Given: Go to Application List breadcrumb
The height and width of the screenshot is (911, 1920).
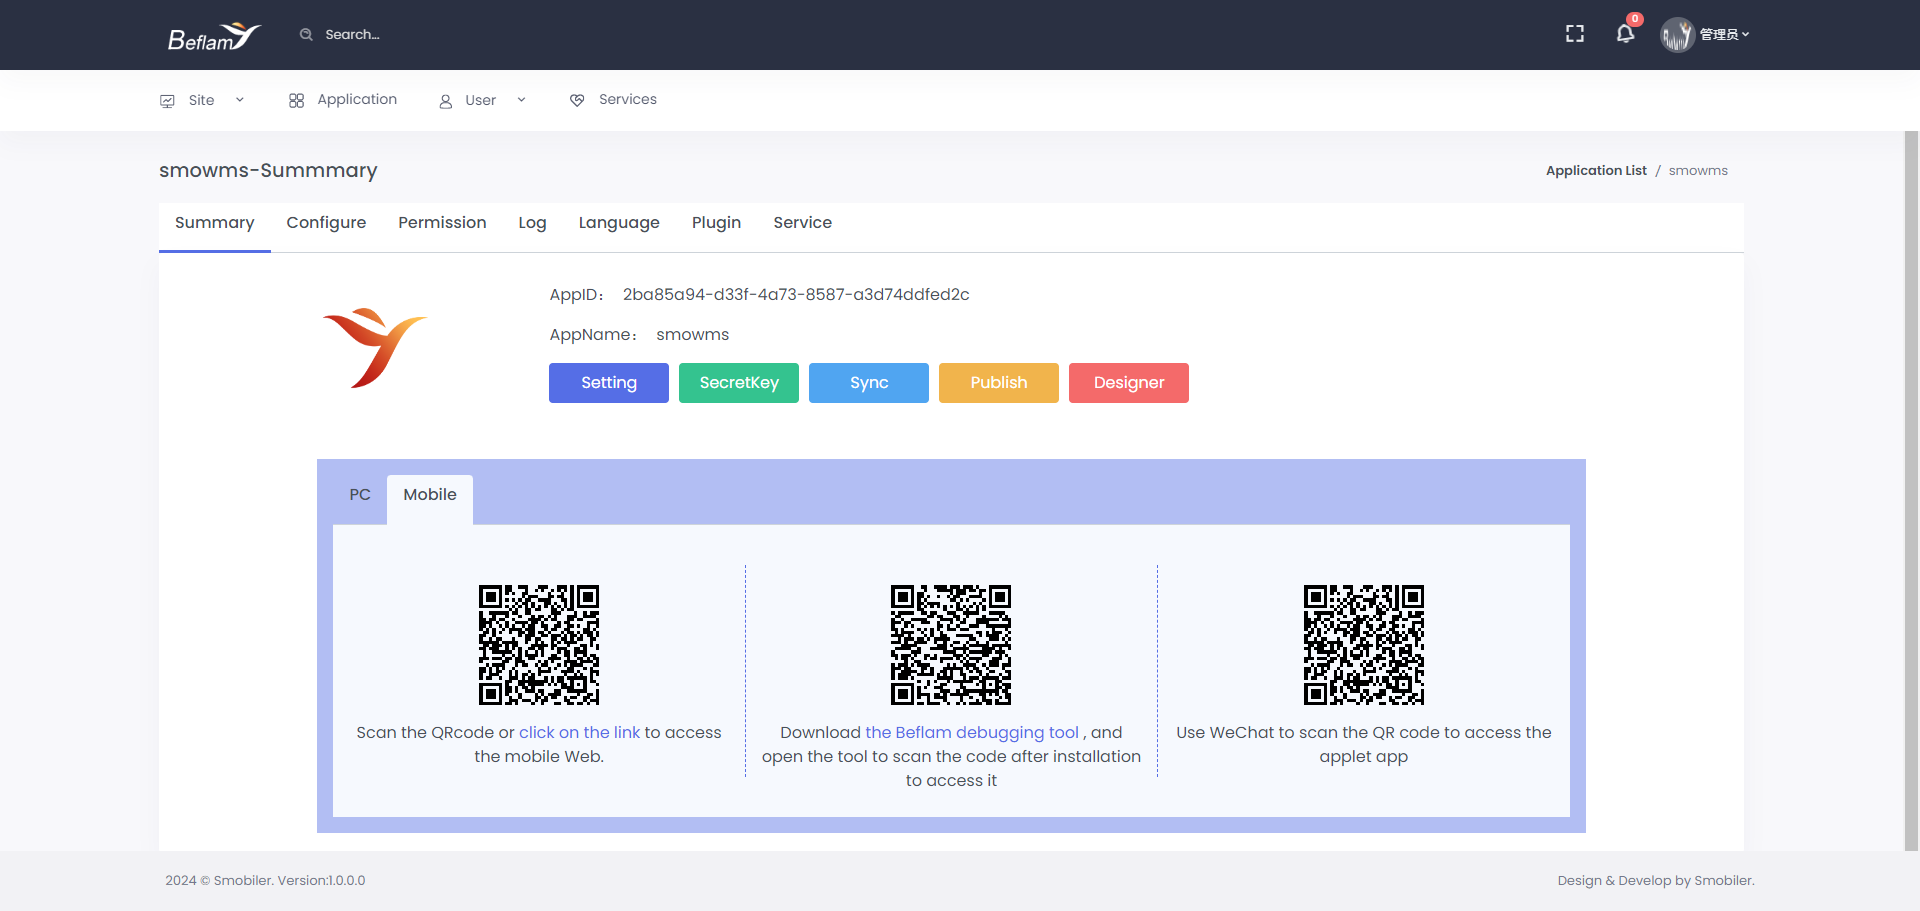Looking at the screenshot, I should 1596,171.
